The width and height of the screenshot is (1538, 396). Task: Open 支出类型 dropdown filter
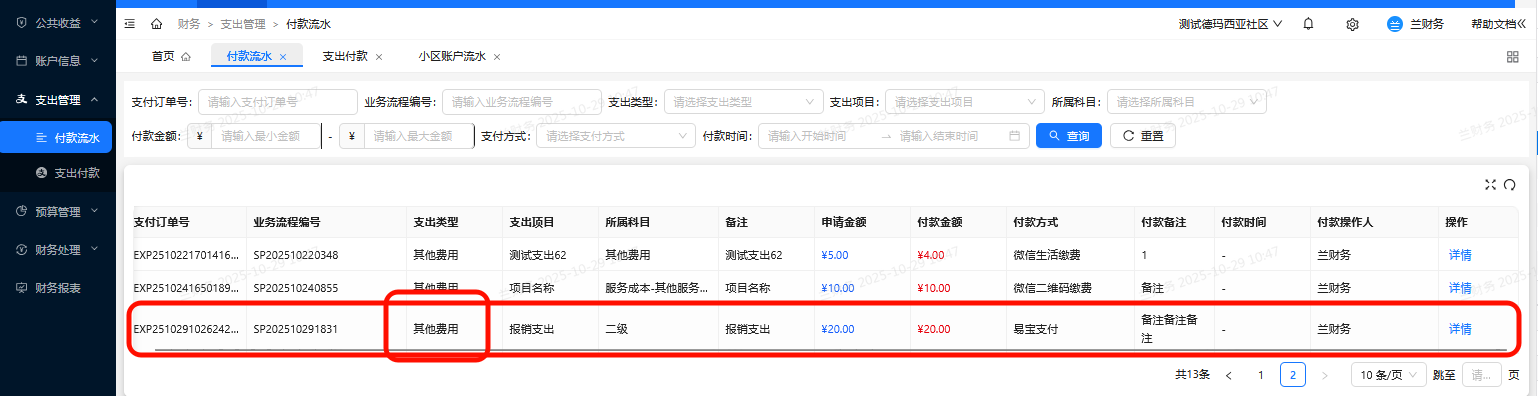point(744,102)
